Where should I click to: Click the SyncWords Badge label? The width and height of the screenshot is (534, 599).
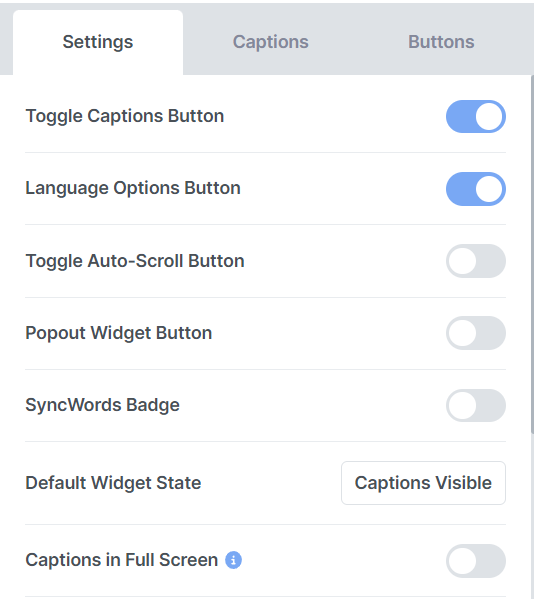click(102, 405)
